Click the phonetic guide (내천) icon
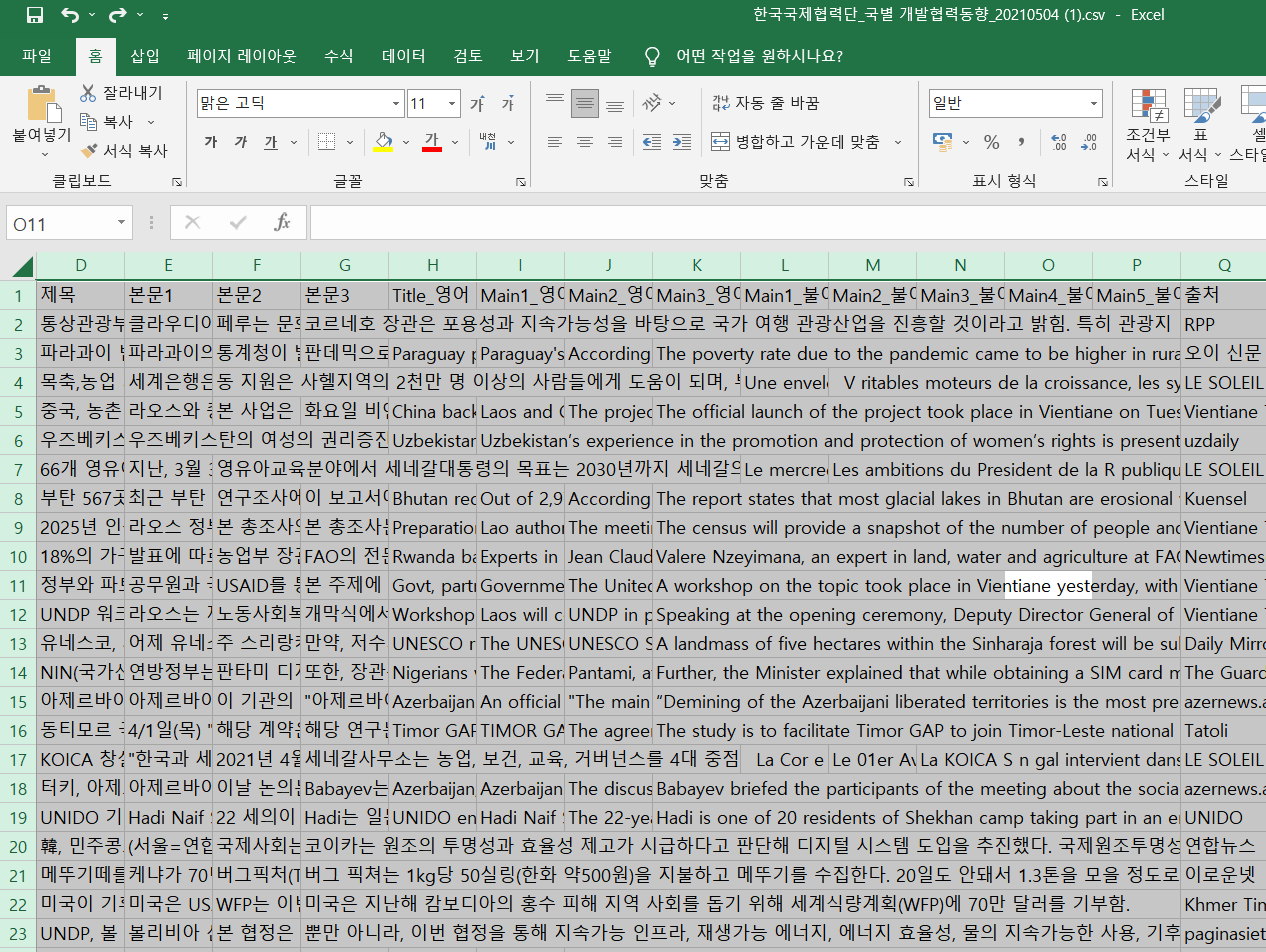Viewport: 1266px width, 952px height. (487, 142)
